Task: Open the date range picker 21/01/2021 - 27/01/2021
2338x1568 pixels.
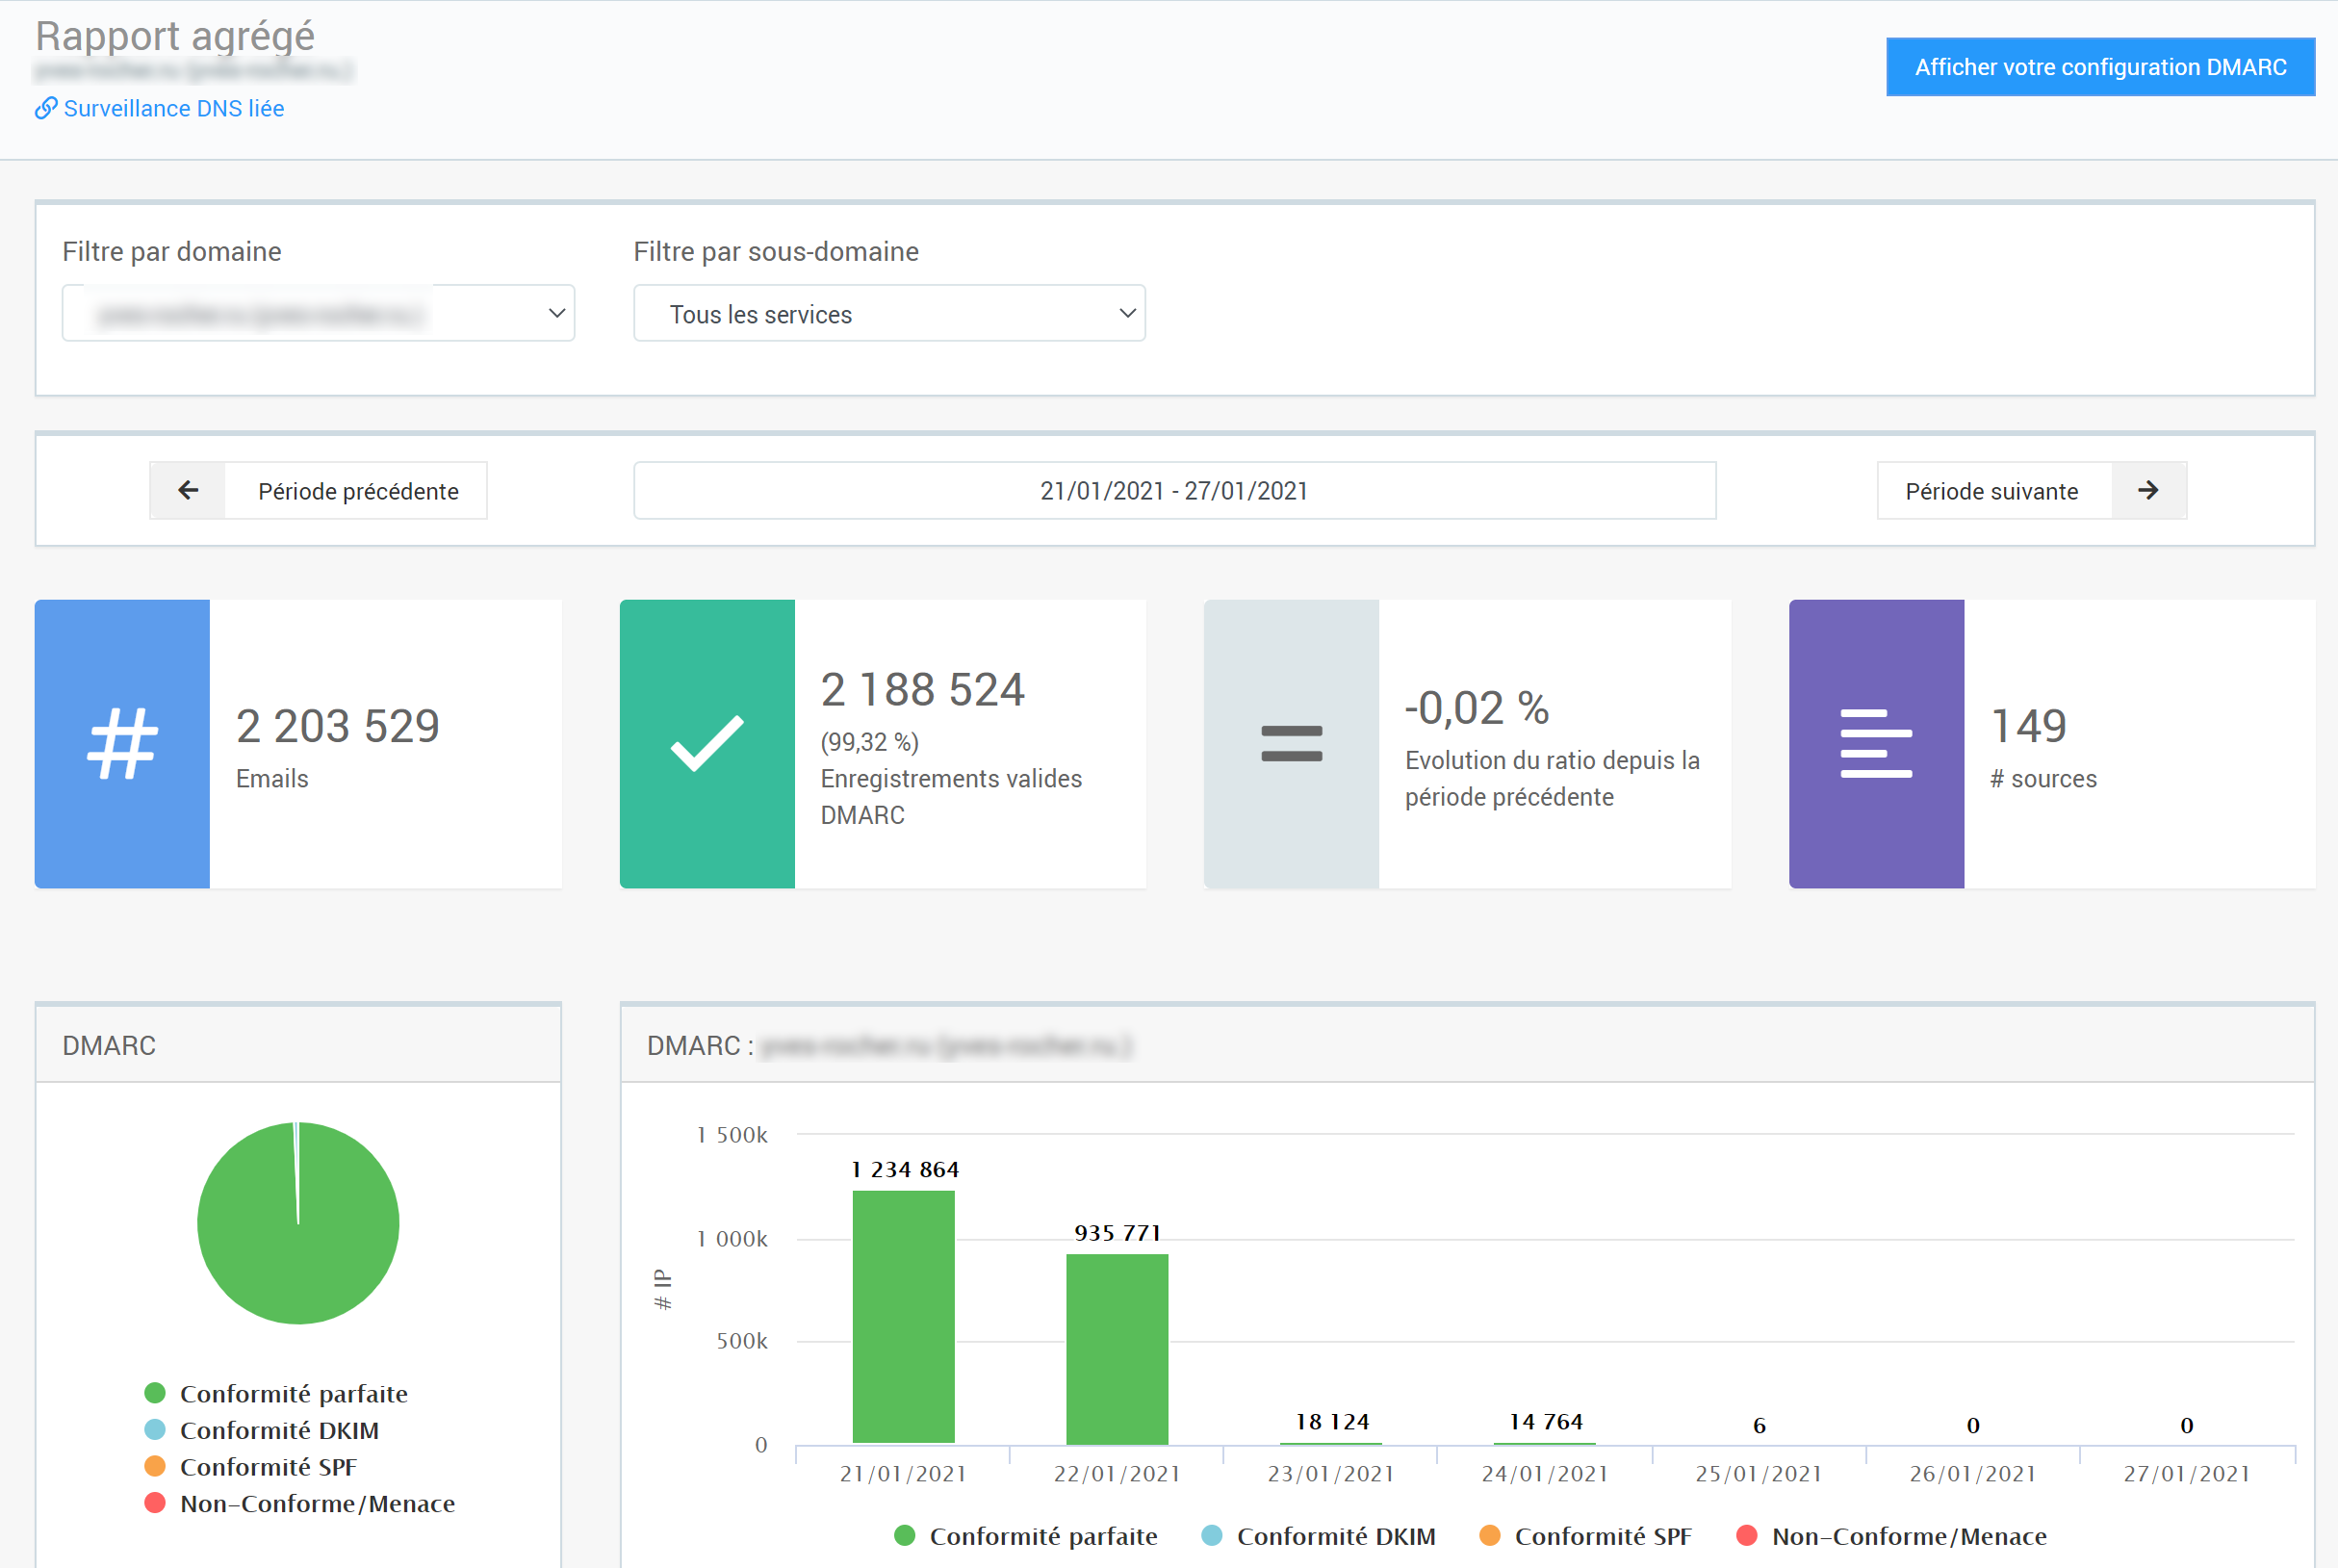Action: (x=1174, y=490)
